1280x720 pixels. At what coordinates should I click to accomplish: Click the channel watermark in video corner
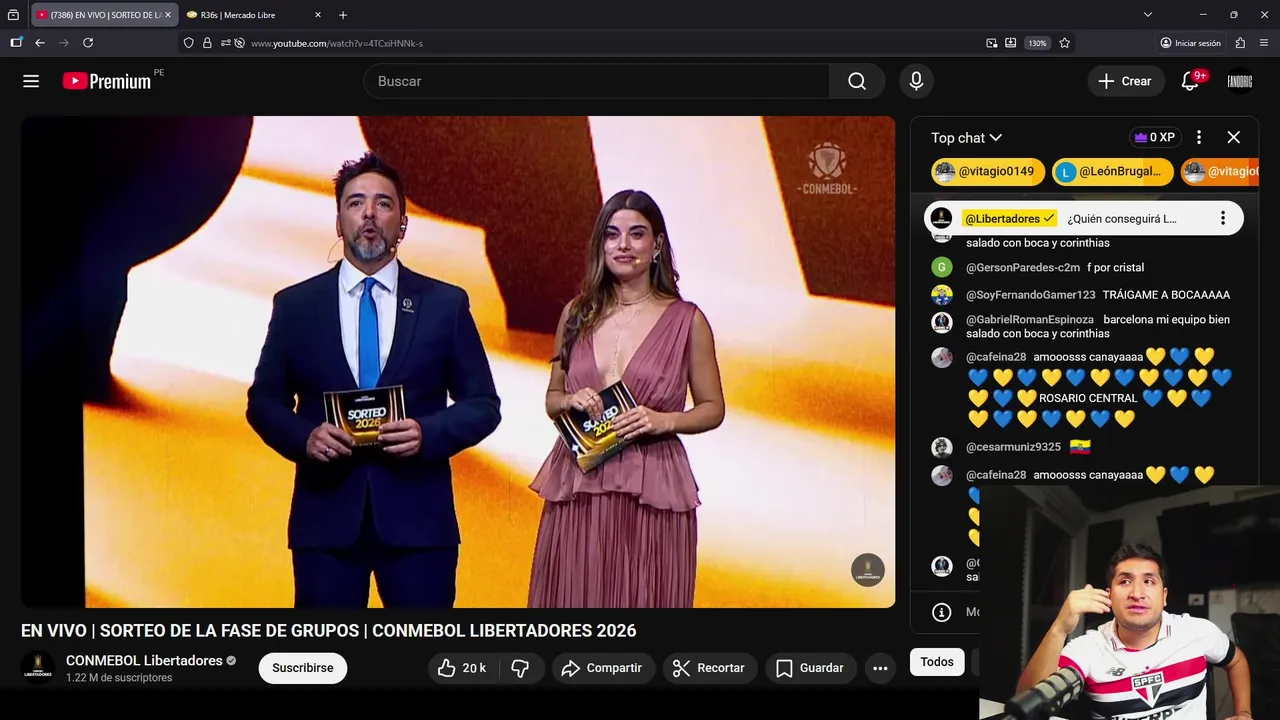(868, 570)
